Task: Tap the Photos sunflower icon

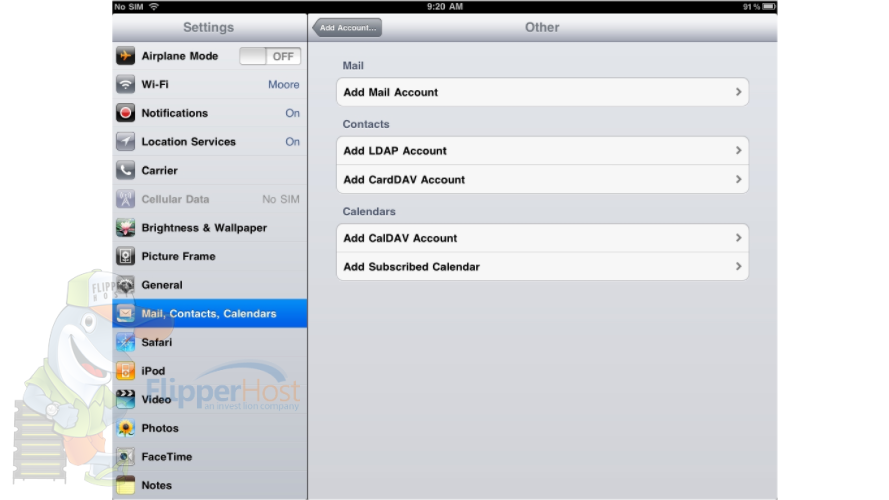Action: point(125,428)
